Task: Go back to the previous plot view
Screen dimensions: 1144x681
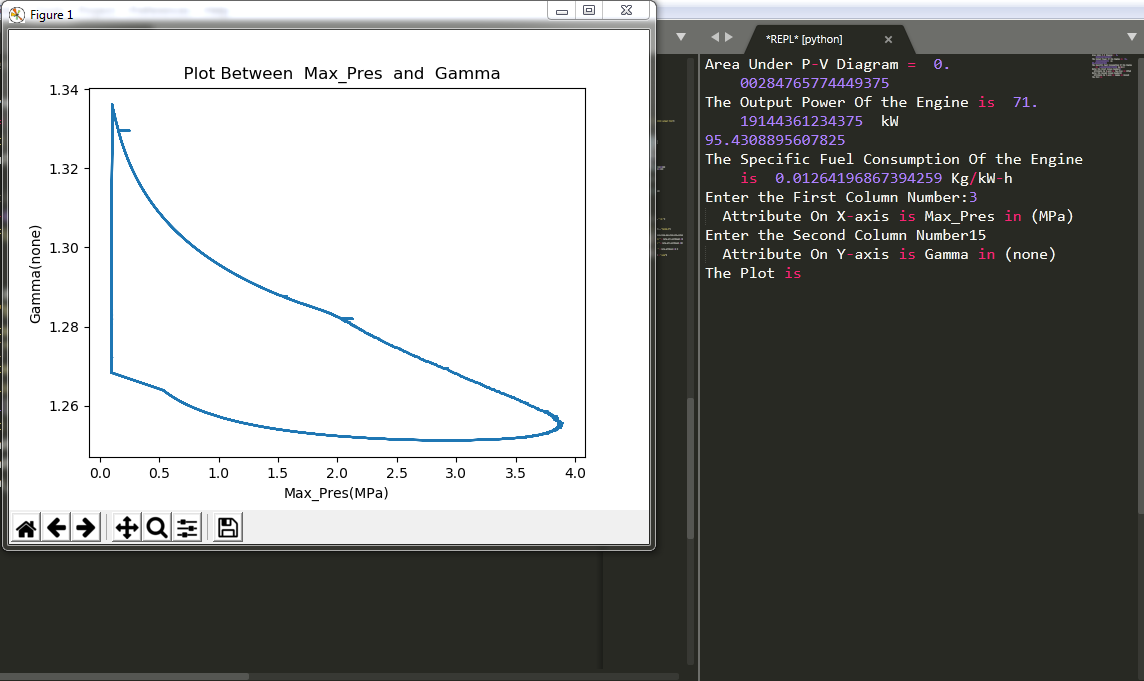Action: [x=56, y=527]
